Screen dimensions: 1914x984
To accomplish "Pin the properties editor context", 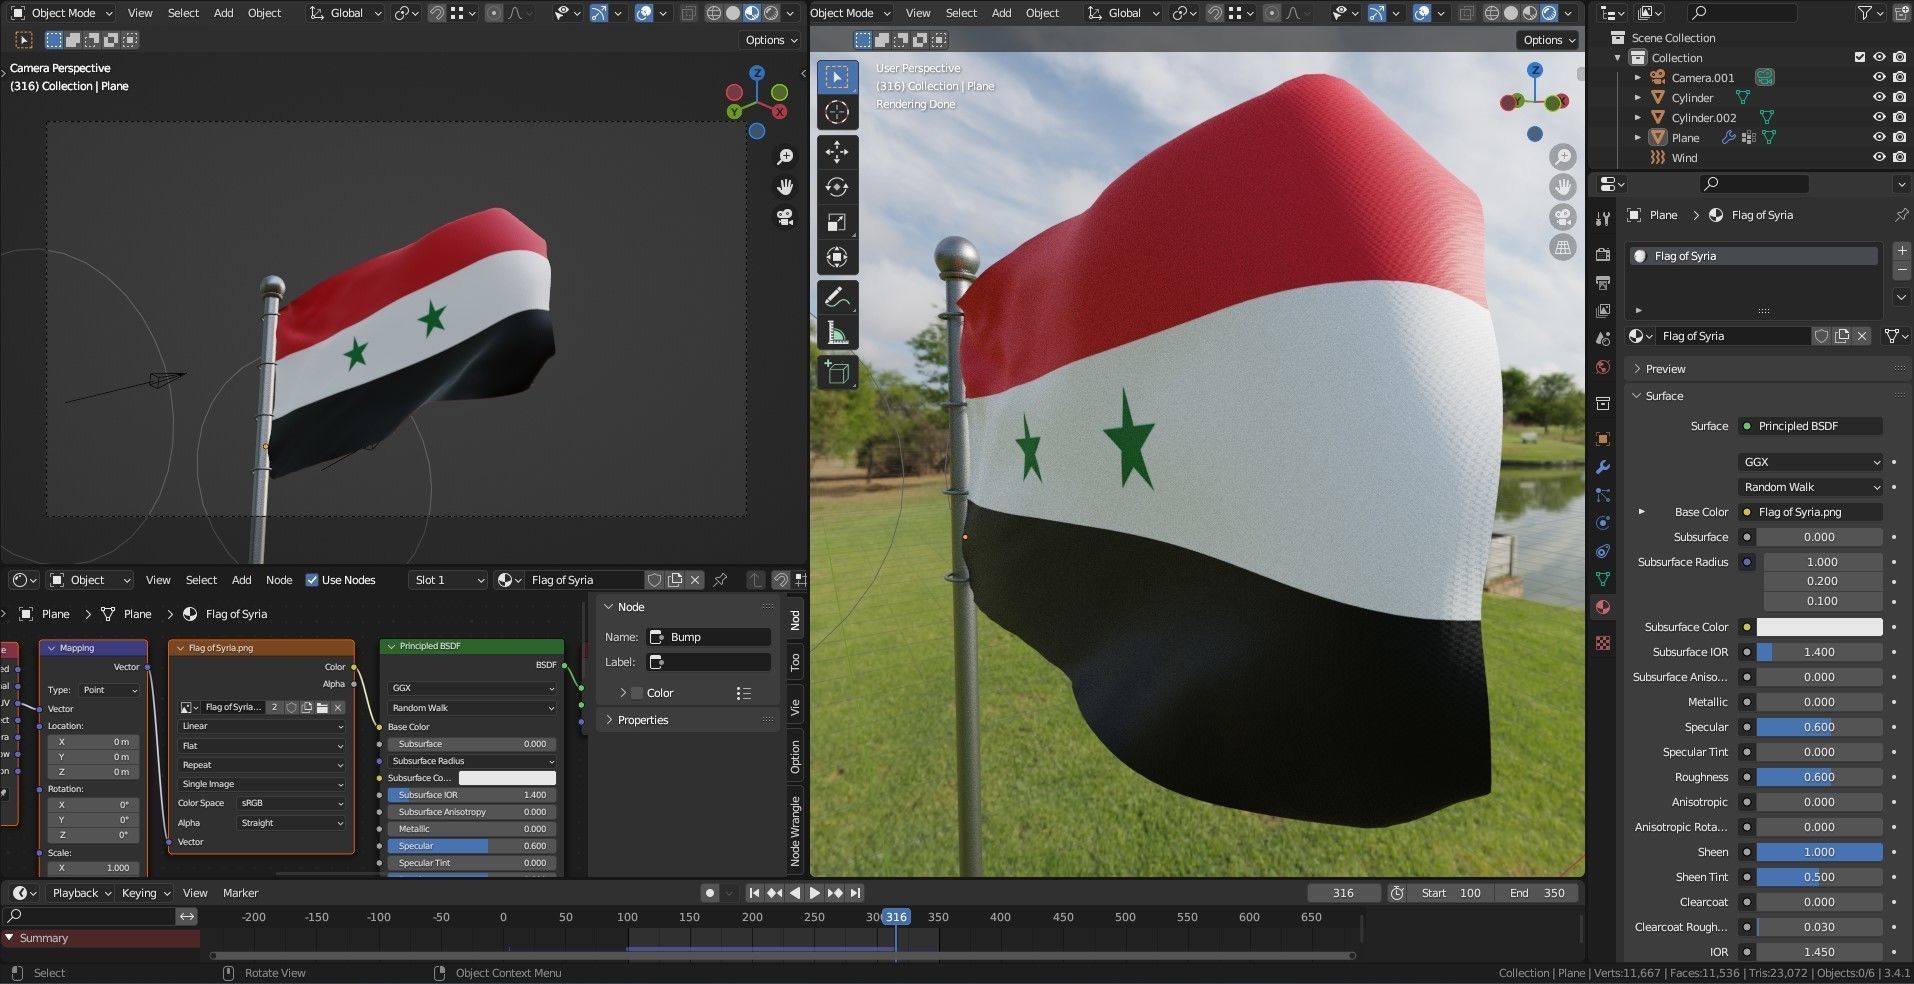I will tap(1901, 215).
